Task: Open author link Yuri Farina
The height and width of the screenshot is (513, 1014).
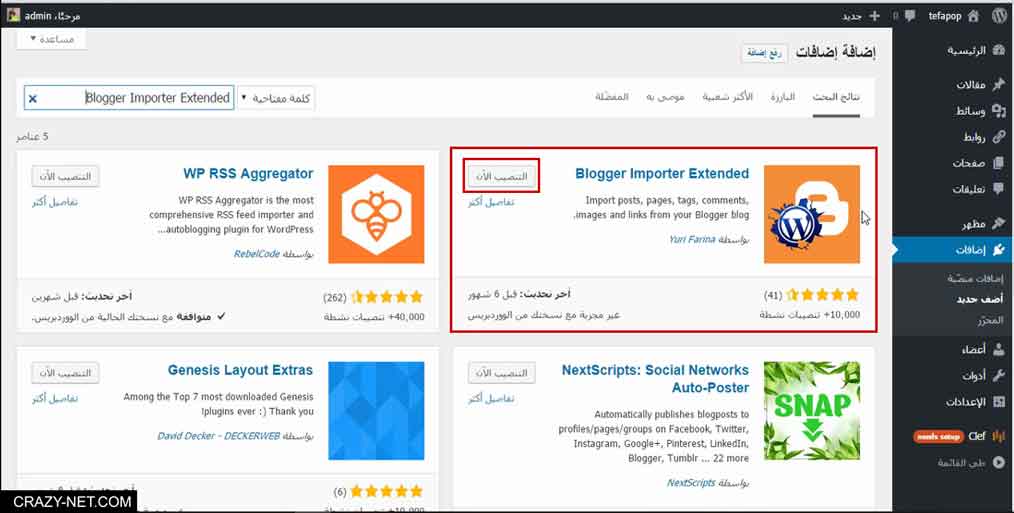Action: click(x=692, y=239)
